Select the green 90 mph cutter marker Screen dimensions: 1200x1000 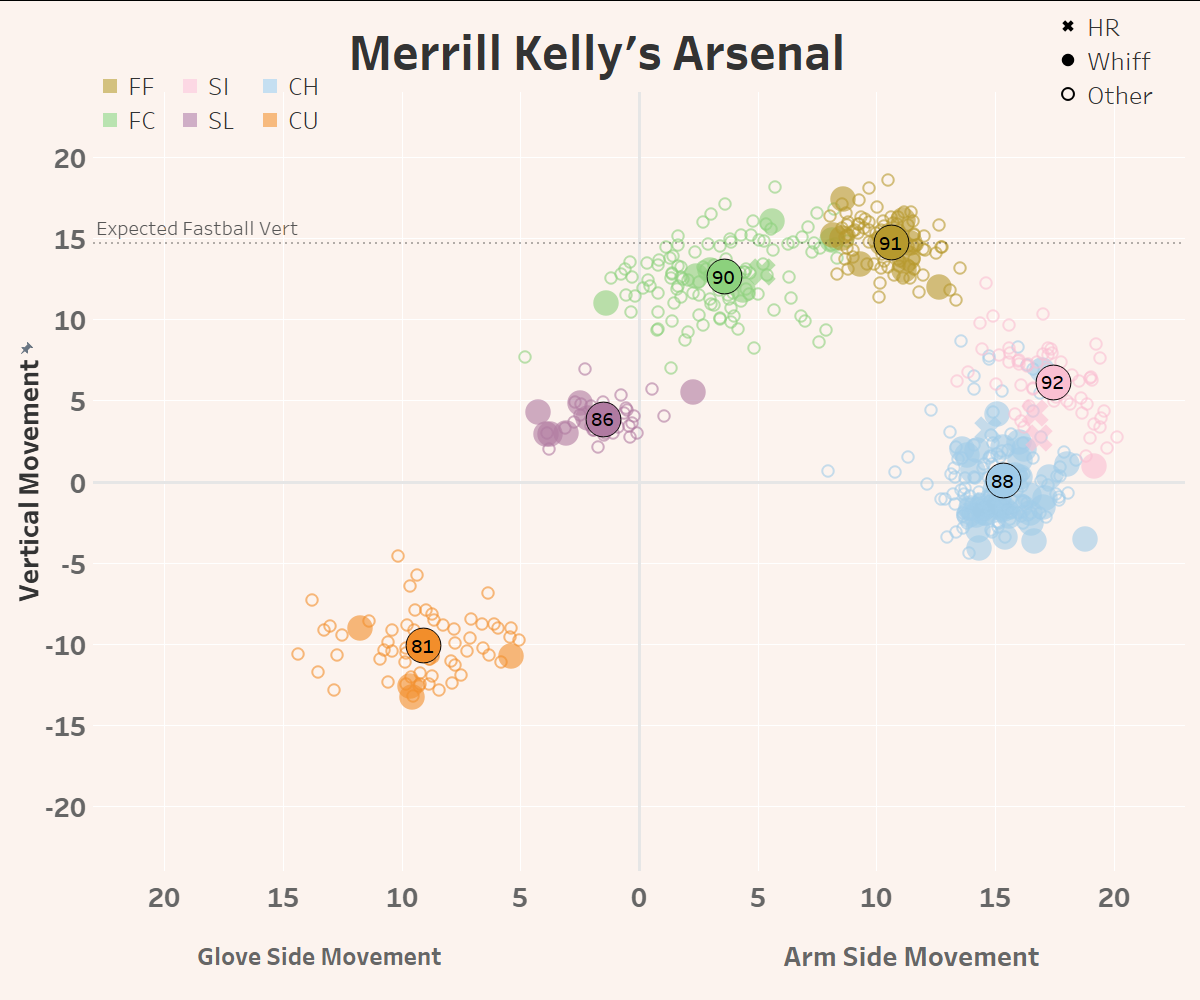click(x=723, y=277)
